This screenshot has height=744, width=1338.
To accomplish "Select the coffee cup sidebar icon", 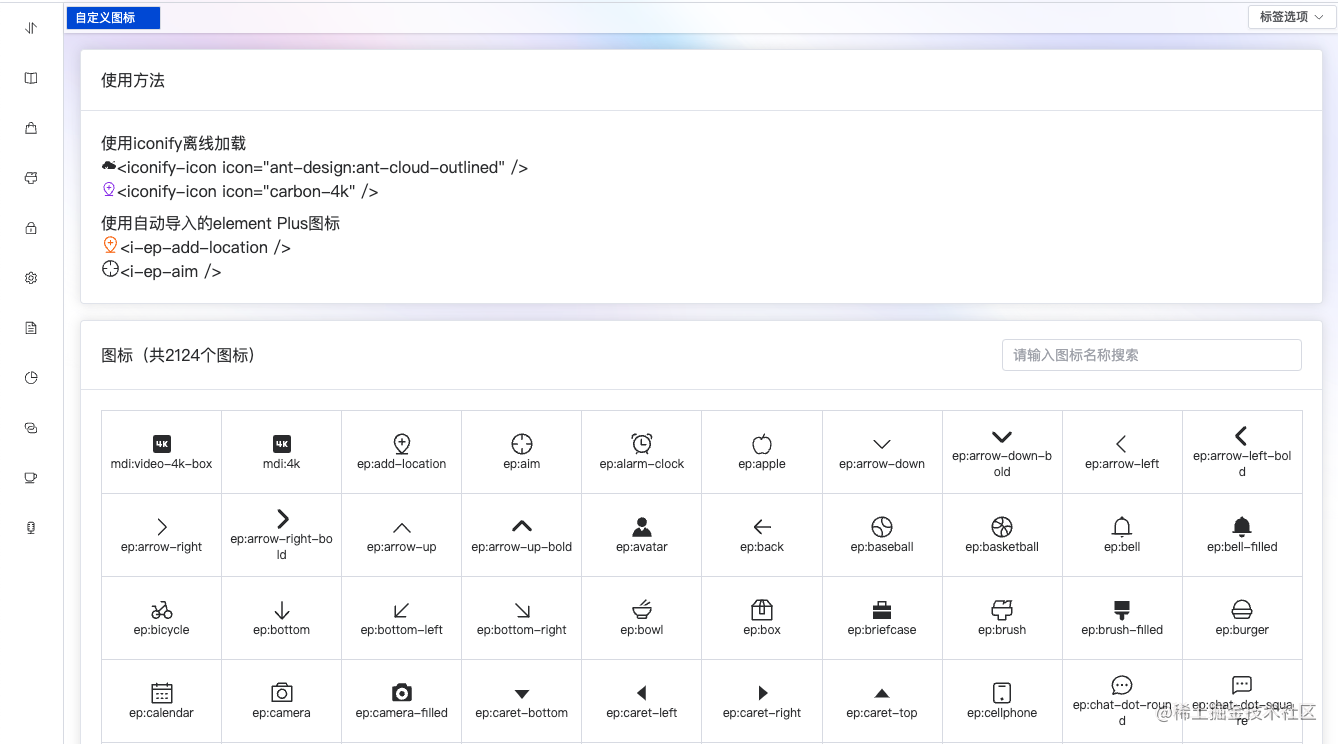I will click(31, 478).
